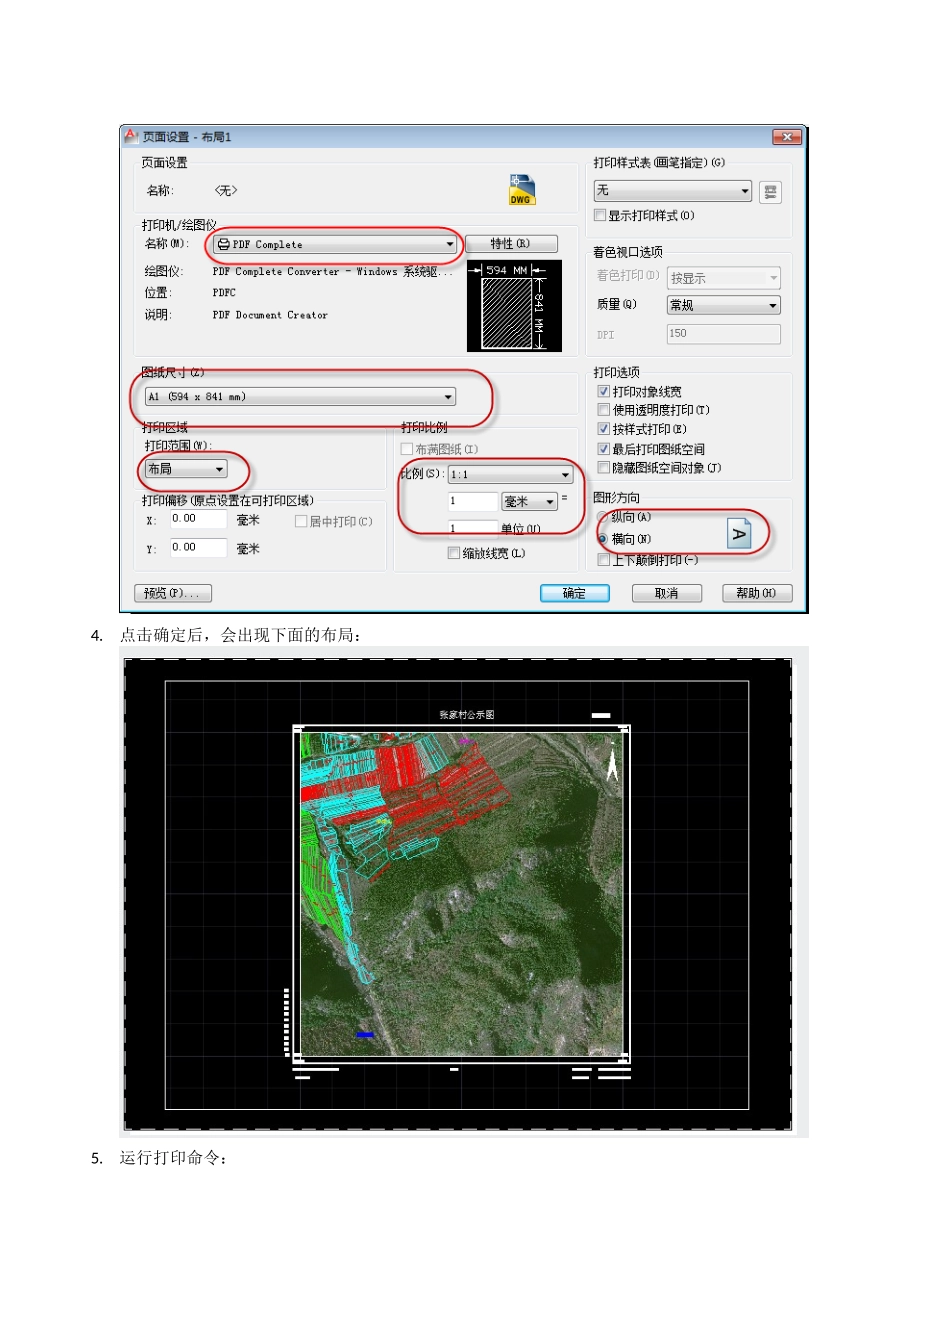Enable 使用透明度打印 option
Viewport: 950px width, 1344px height.
click(603, 410)
